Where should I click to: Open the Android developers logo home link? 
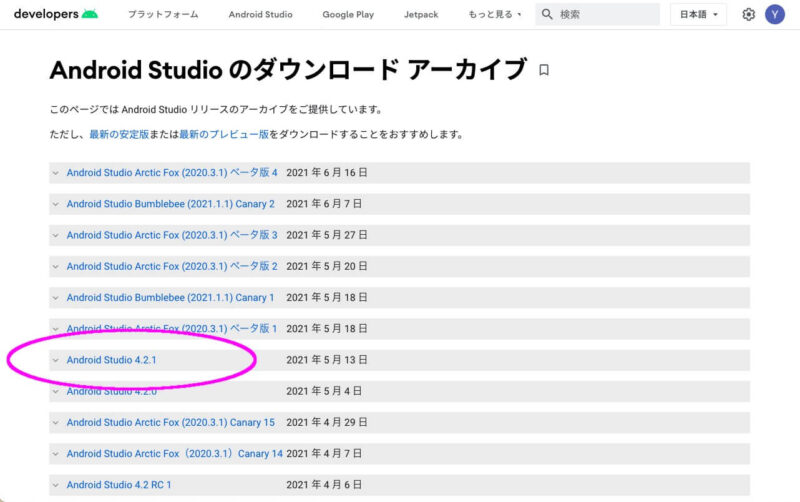[56, 14]
